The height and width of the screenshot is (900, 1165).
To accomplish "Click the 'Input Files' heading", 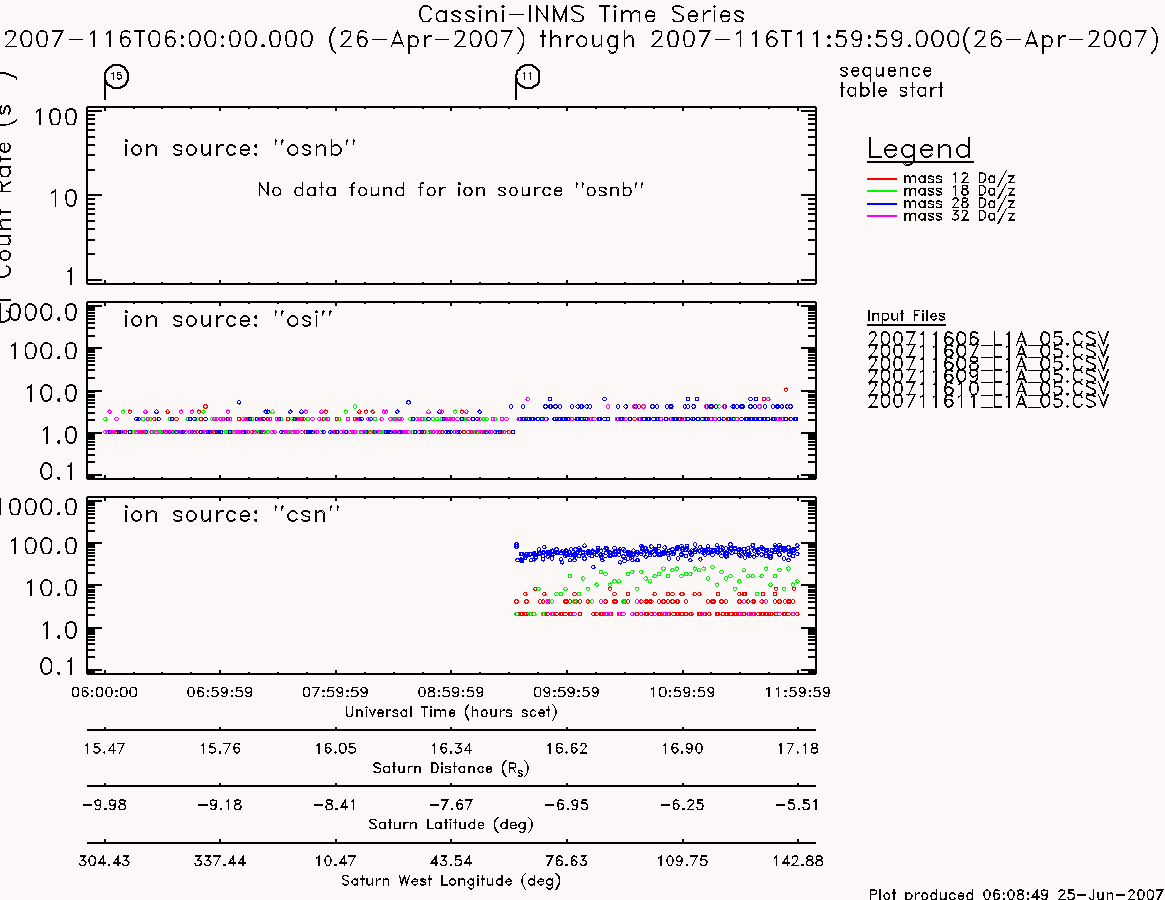I will (906, 316).
